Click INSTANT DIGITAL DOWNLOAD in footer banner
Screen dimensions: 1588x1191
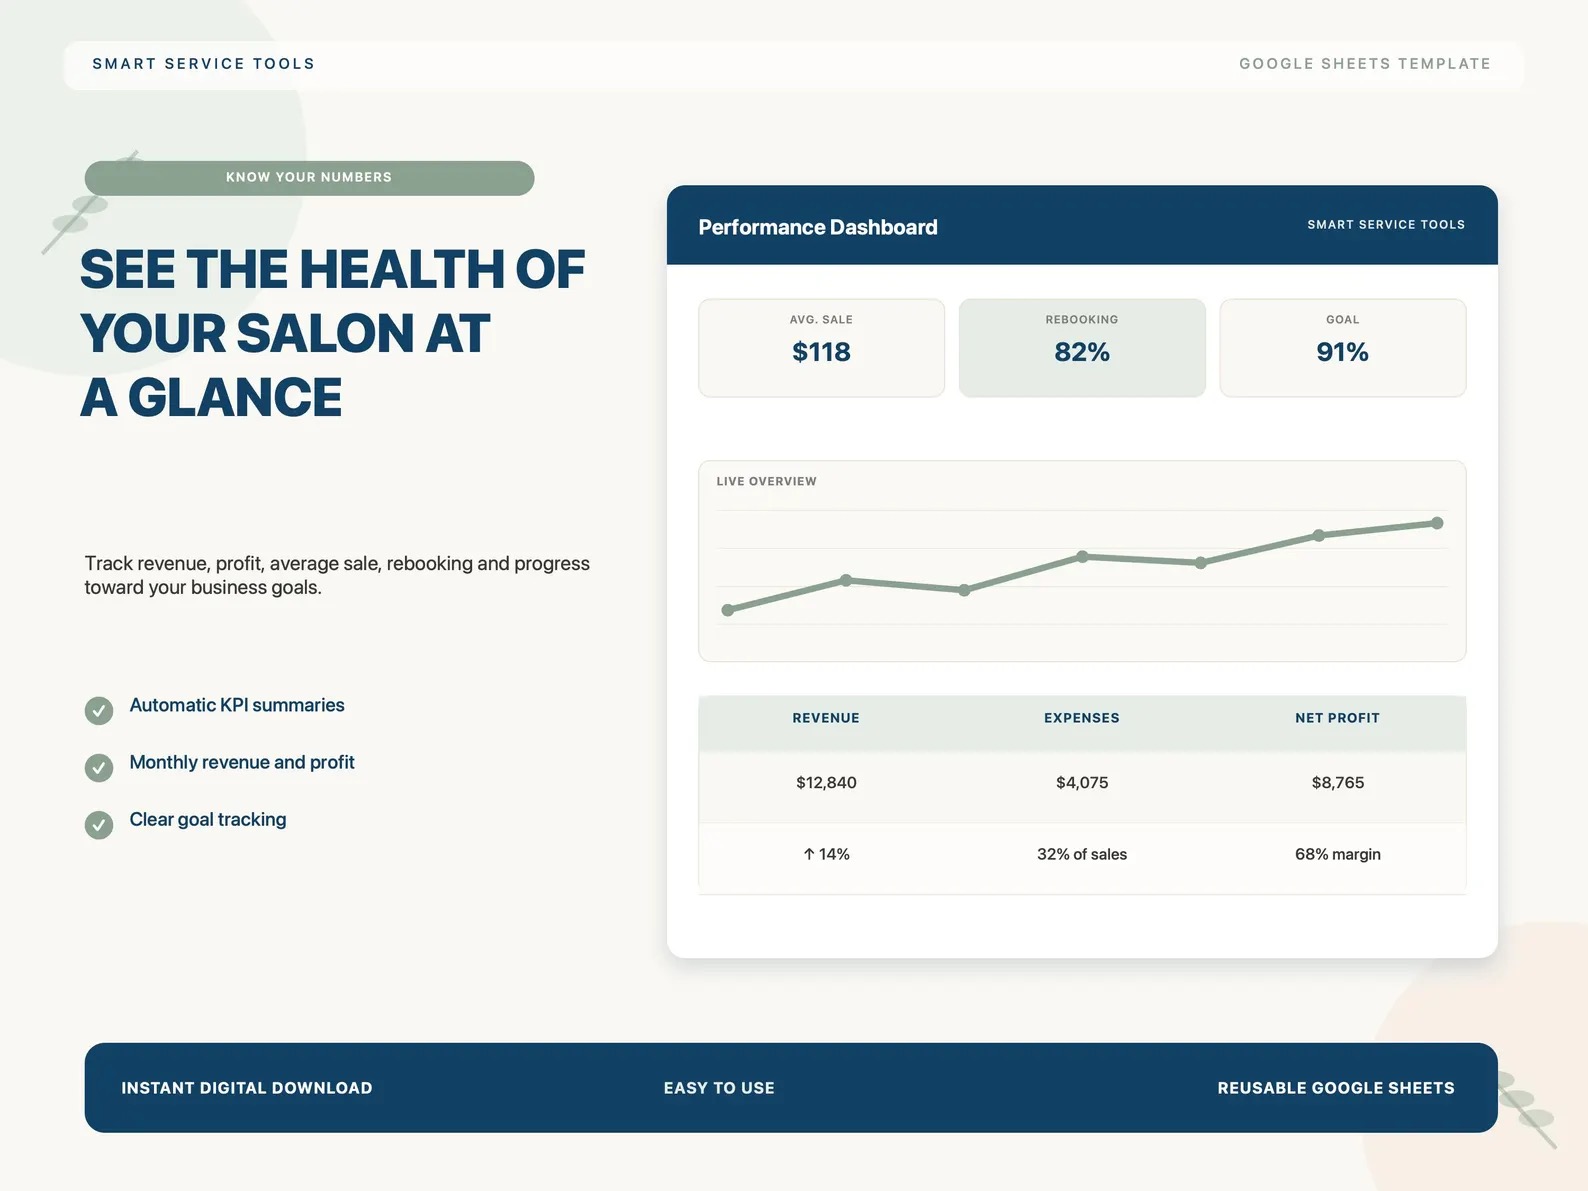click(247, 1088)
